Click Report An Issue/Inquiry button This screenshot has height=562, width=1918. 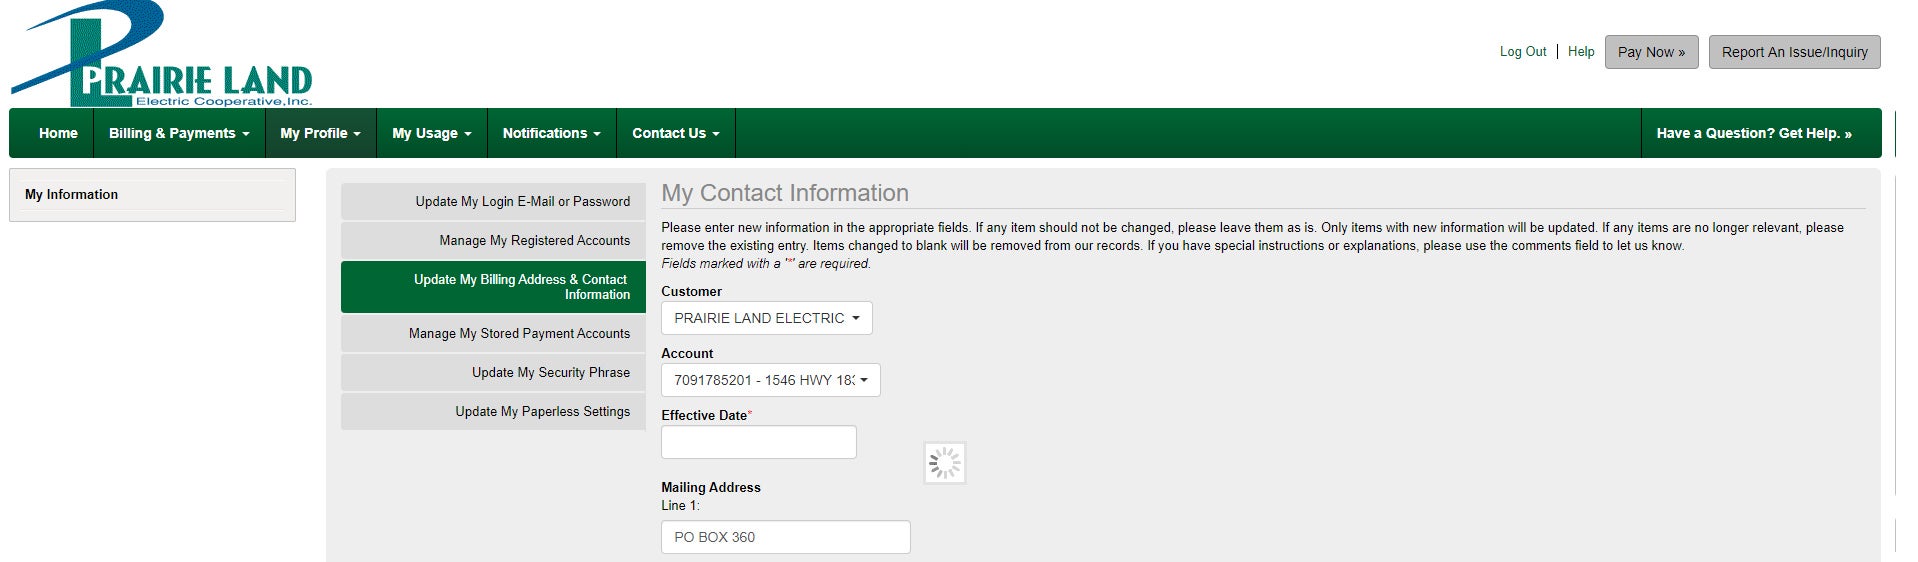1794,52
